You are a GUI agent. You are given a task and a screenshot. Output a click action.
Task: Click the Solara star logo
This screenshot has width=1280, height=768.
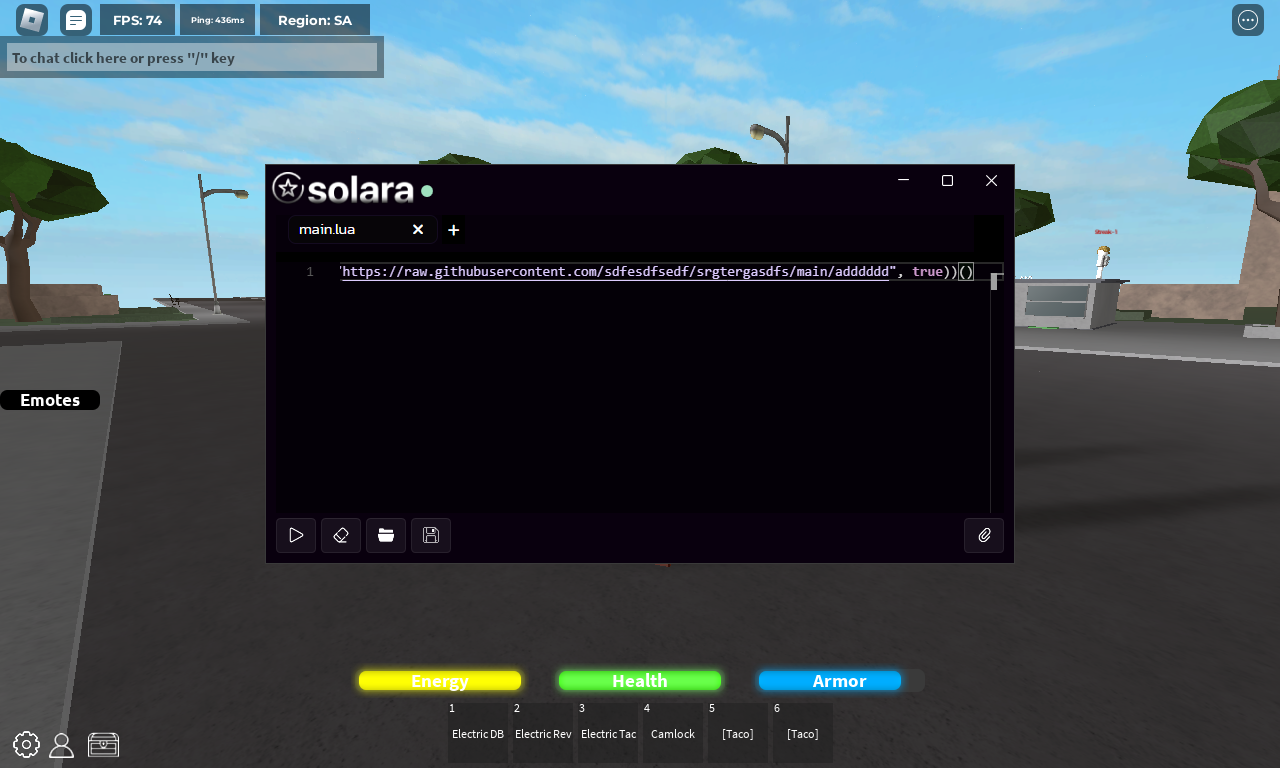288,188
